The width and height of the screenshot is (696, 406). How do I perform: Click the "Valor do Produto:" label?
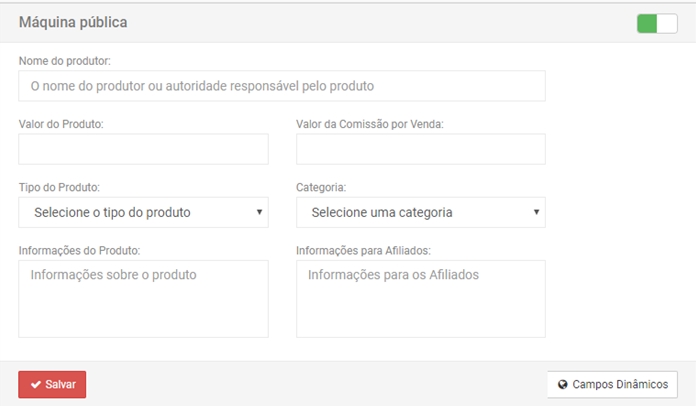[61, 124]
